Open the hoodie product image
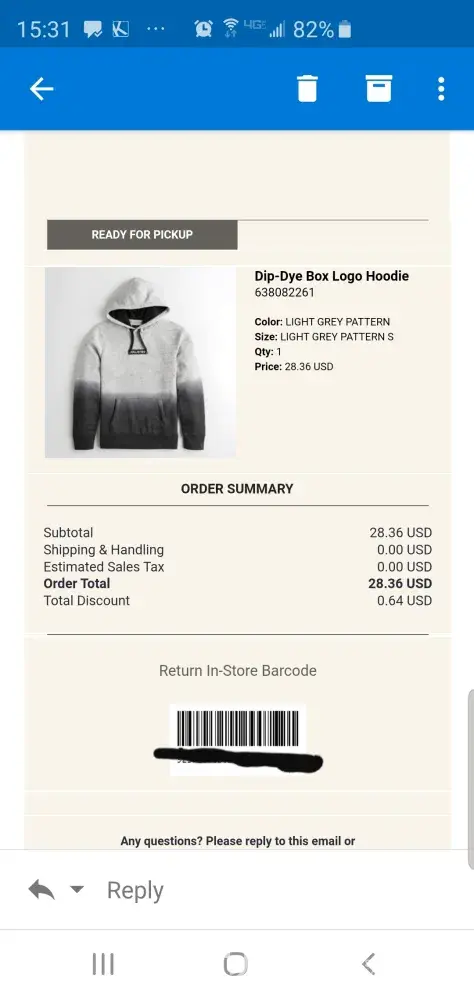The width and height of the screenshot is (474, 1000). (x=140, y=362)
